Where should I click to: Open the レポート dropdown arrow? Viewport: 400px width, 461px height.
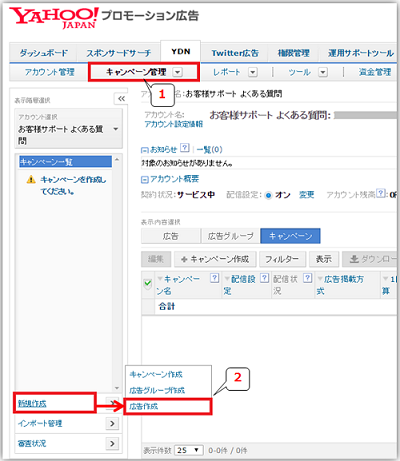click(x=253, y=72)
